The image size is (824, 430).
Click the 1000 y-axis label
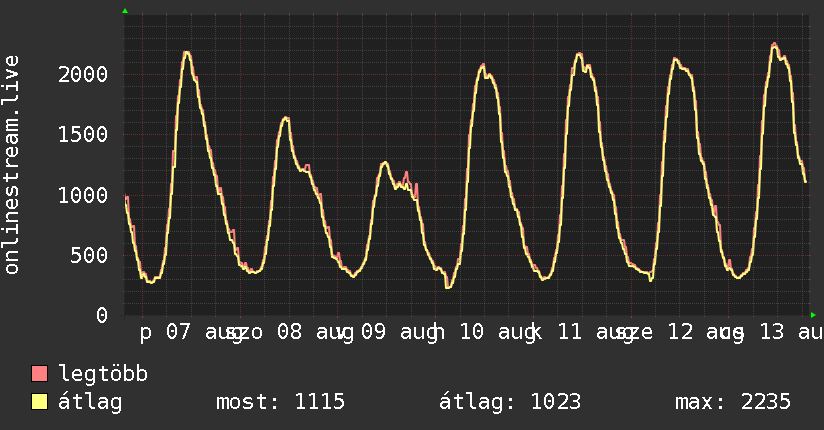coord(83,196)
